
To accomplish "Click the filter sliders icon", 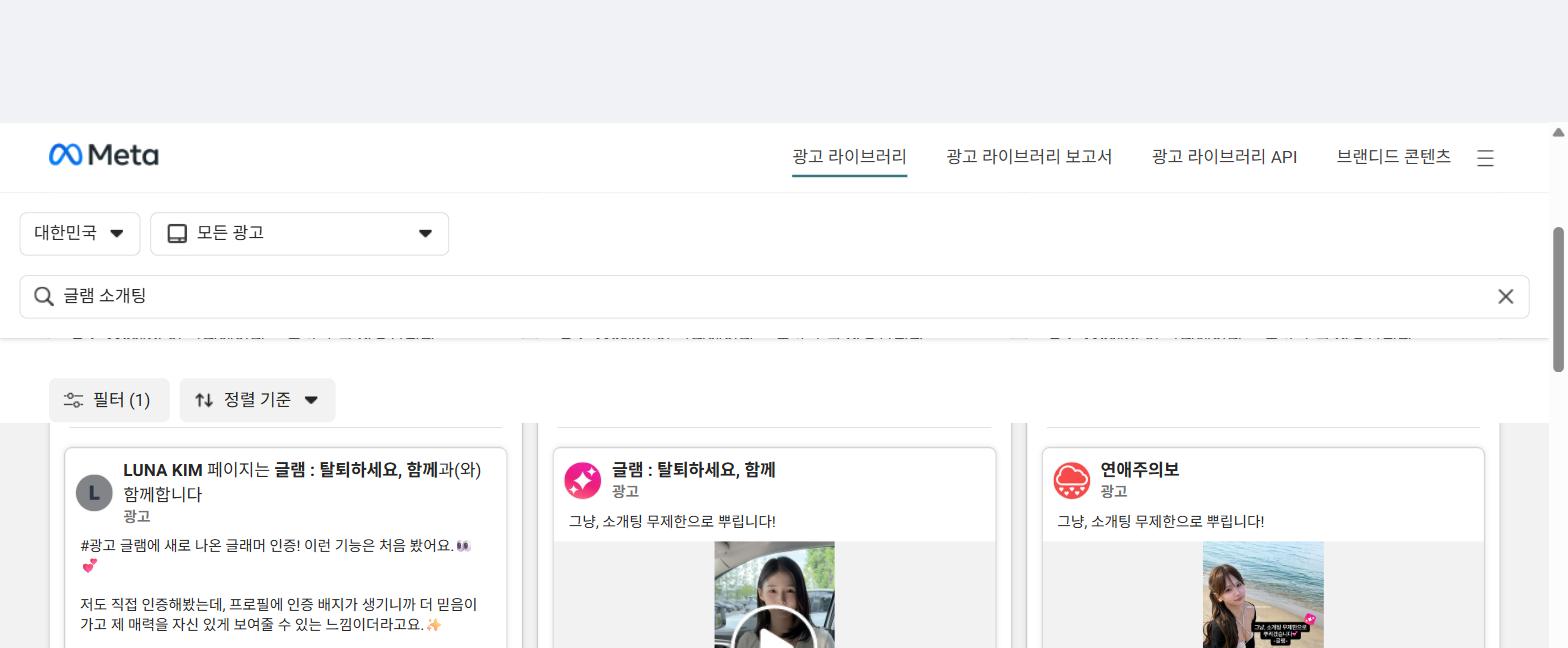I will click(x=73, y=400).
